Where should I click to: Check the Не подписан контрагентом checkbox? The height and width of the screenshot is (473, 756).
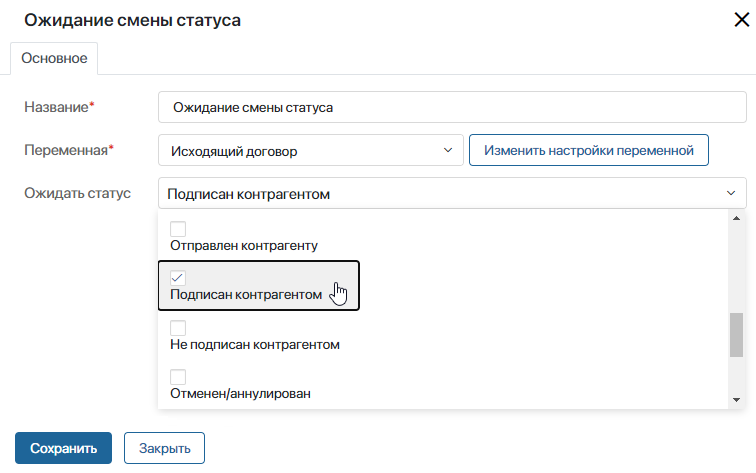178,328
